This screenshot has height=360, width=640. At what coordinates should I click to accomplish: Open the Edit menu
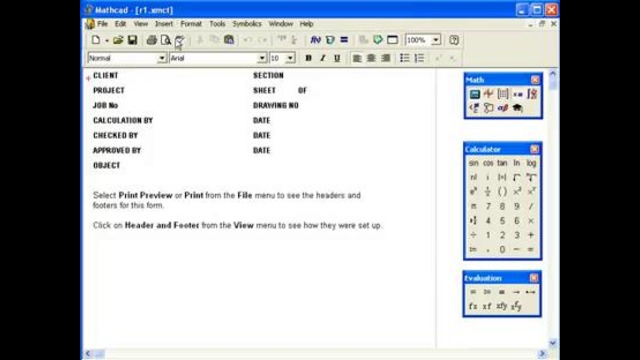pyautogui.click(x=120, y=24)
